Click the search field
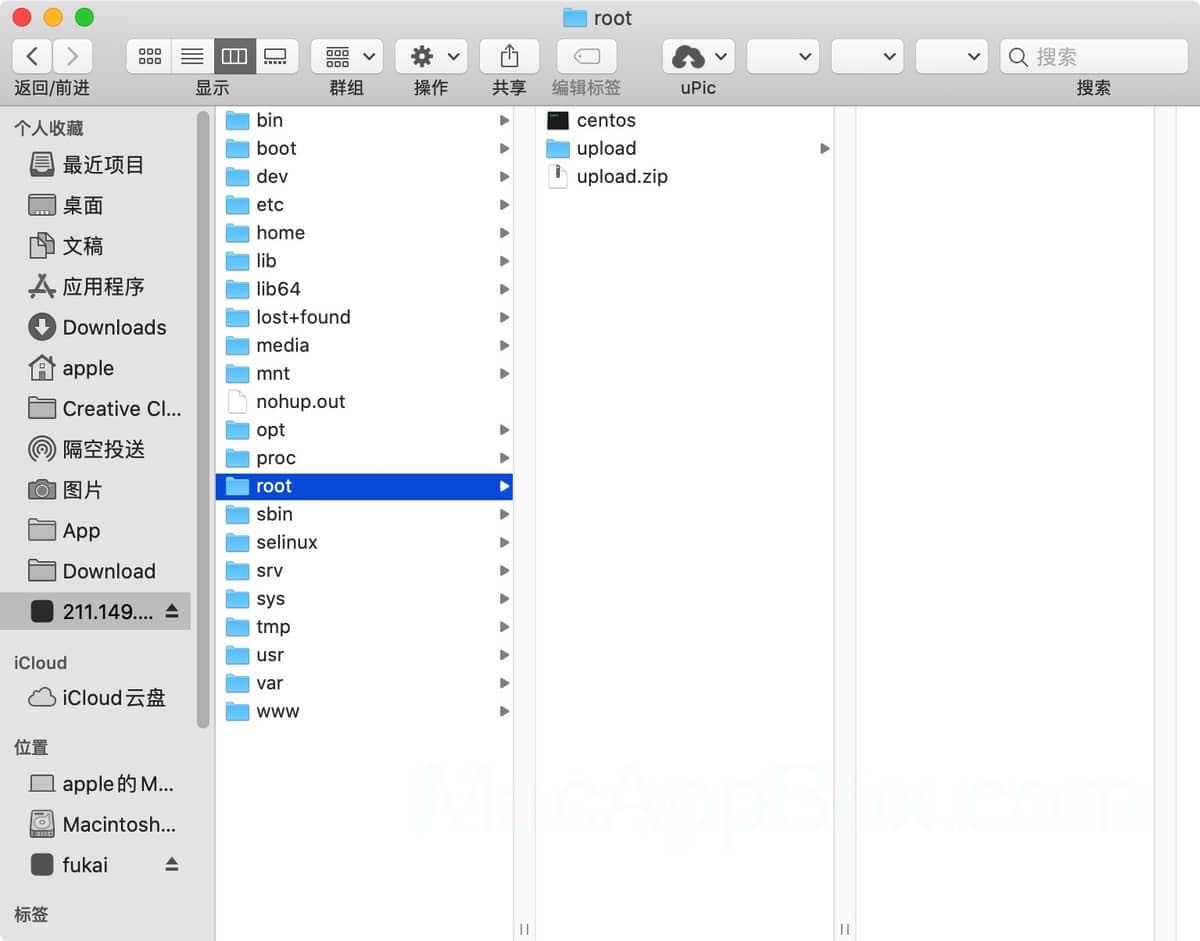Image resolution: width=1200 pixels, height=941 pixels. (1094, 56)
